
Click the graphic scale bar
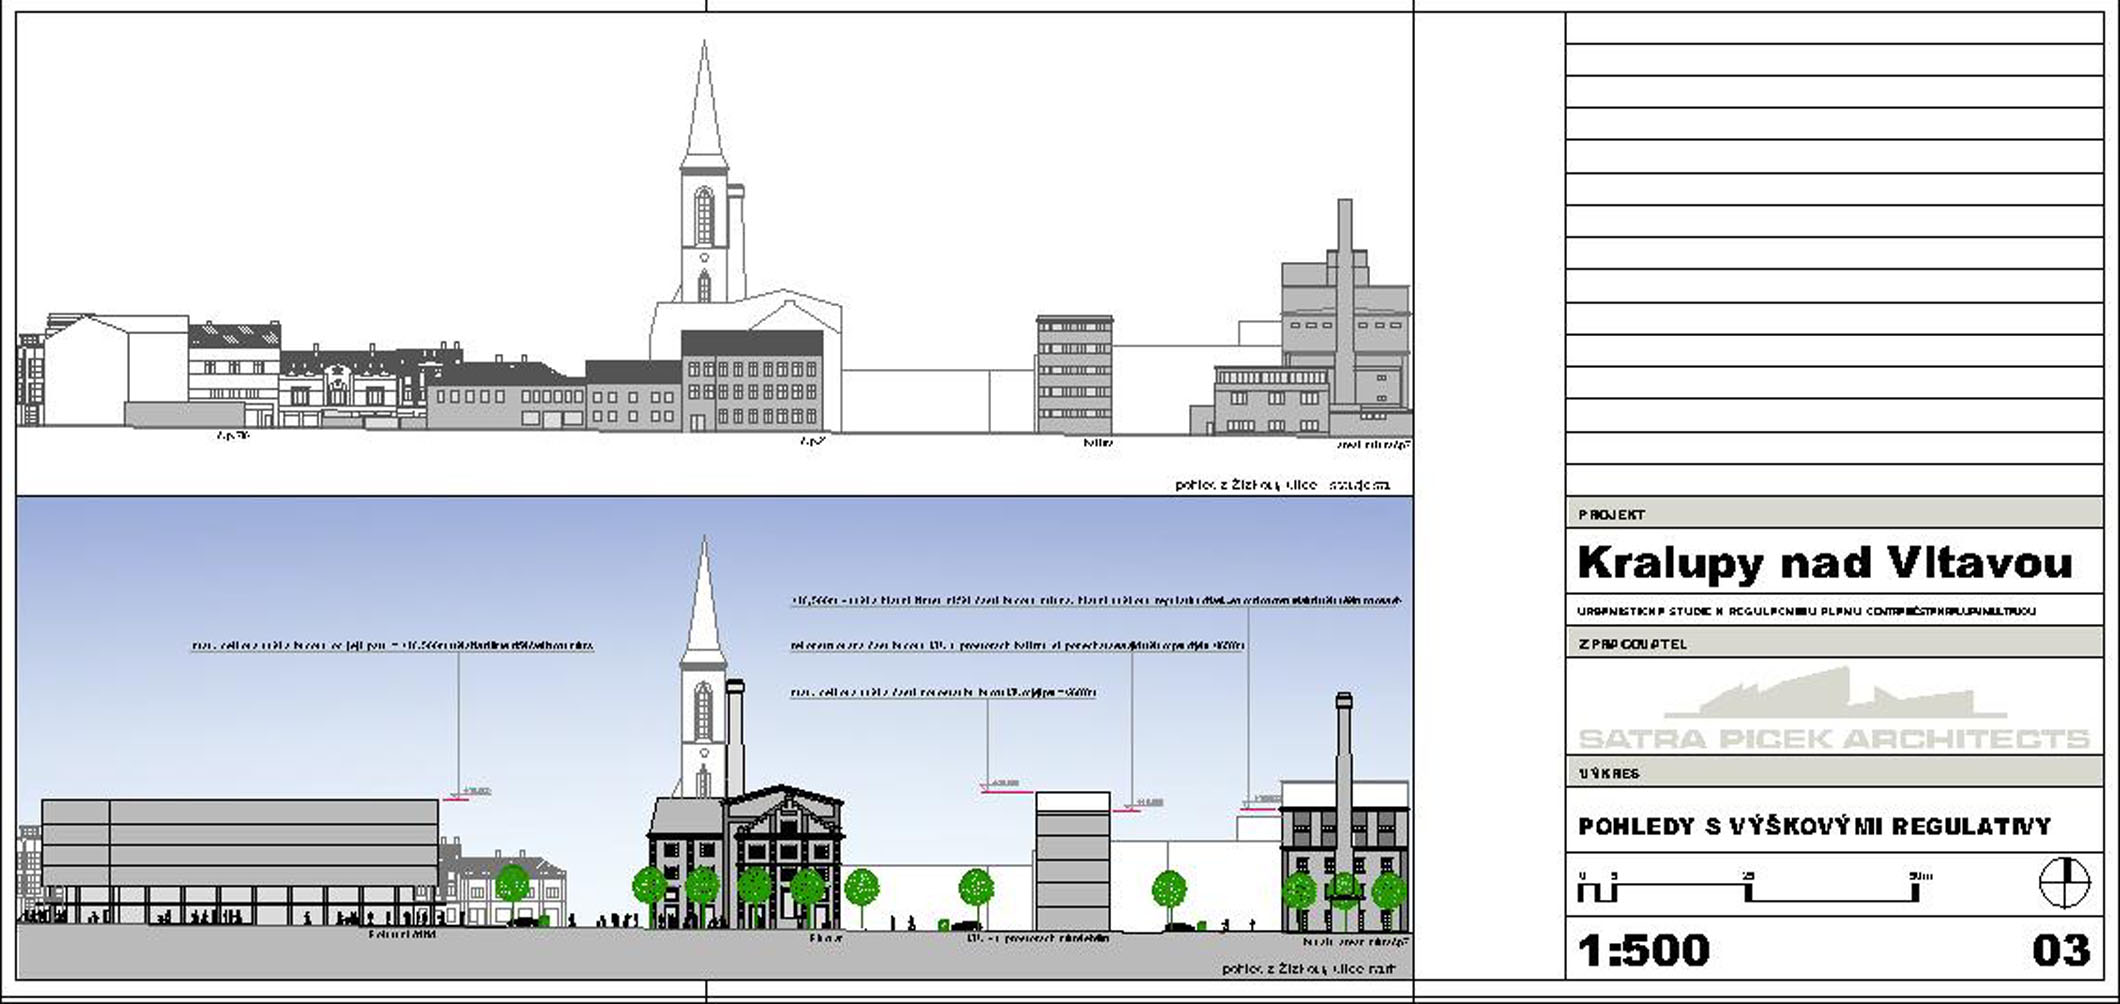coord(1748,888)
